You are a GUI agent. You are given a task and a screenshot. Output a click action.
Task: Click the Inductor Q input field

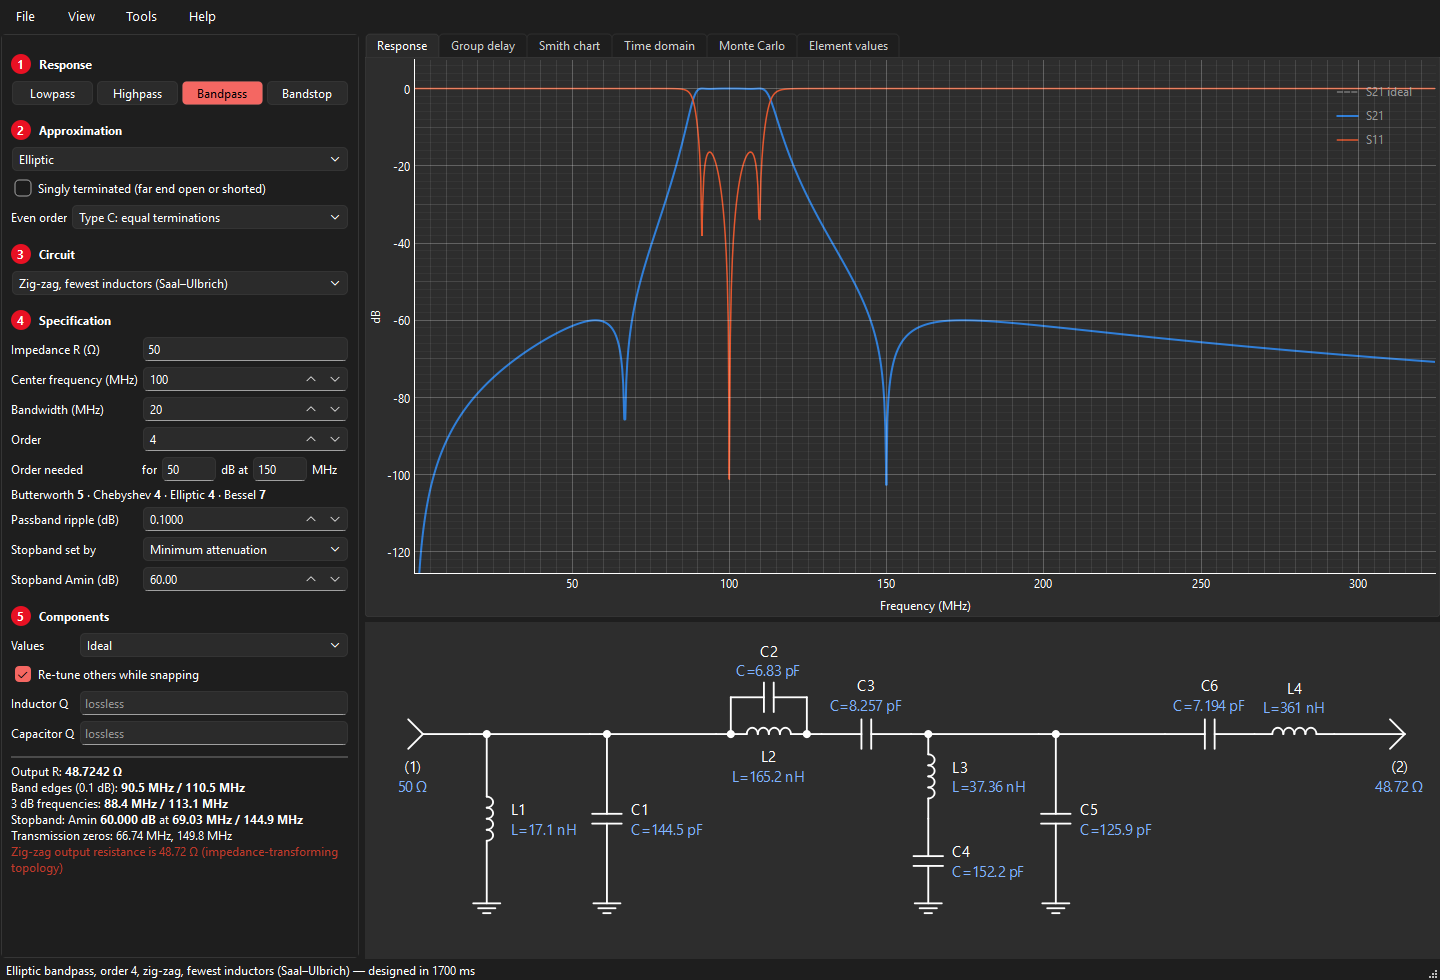point(213,704)
